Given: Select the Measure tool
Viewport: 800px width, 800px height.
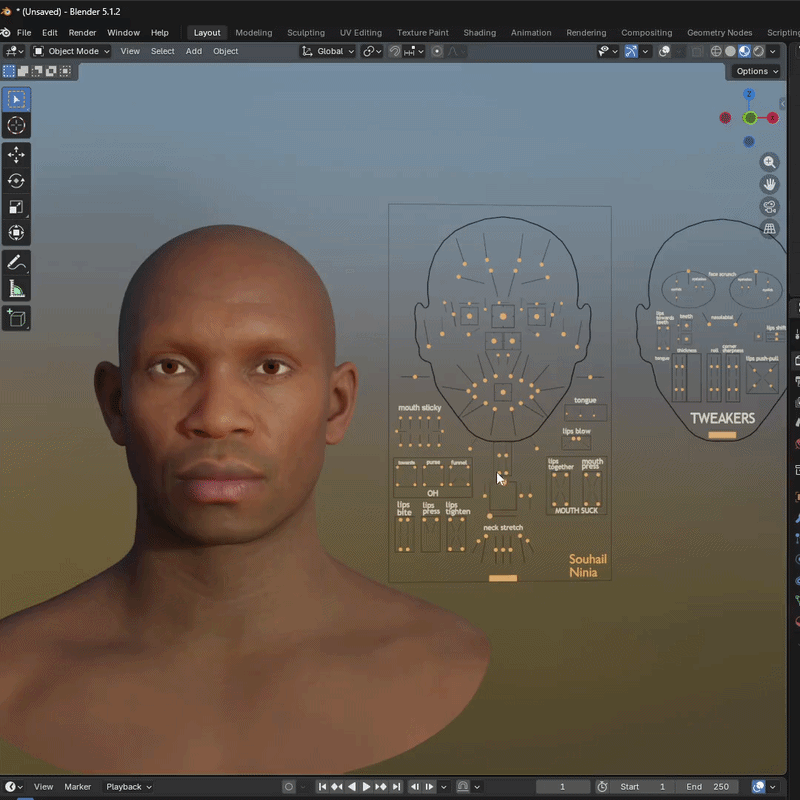Looking at the screenshot, I should pyautogui.click(x=16, y=289).
